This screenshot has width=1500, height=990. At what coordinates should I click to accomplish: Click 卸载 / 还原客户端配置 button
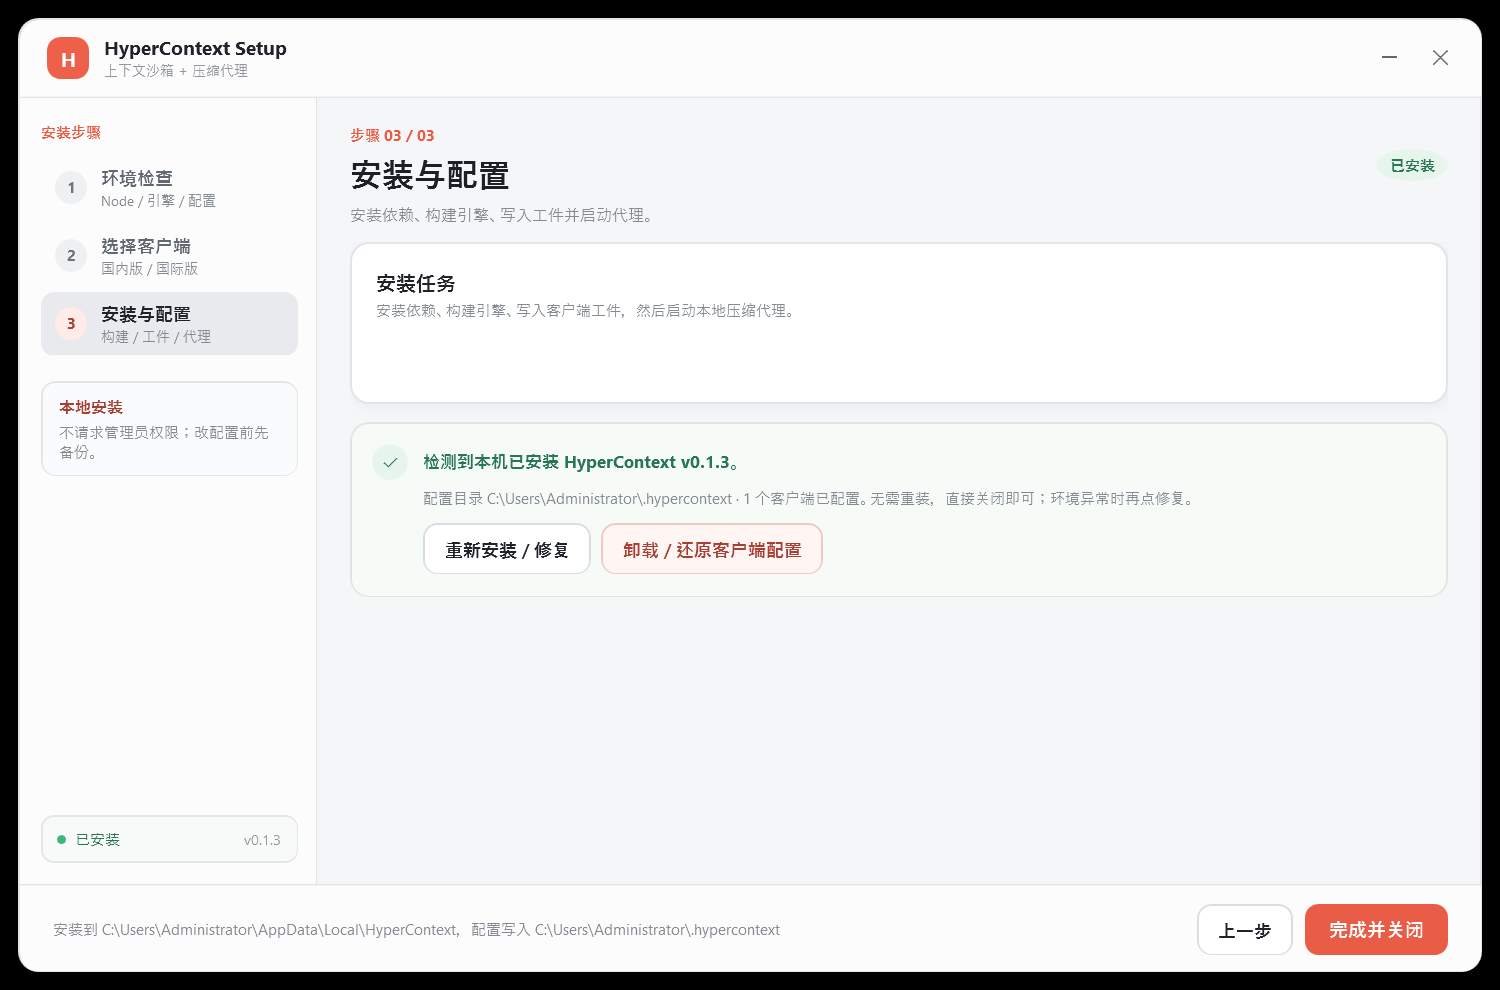coord(712,549)
